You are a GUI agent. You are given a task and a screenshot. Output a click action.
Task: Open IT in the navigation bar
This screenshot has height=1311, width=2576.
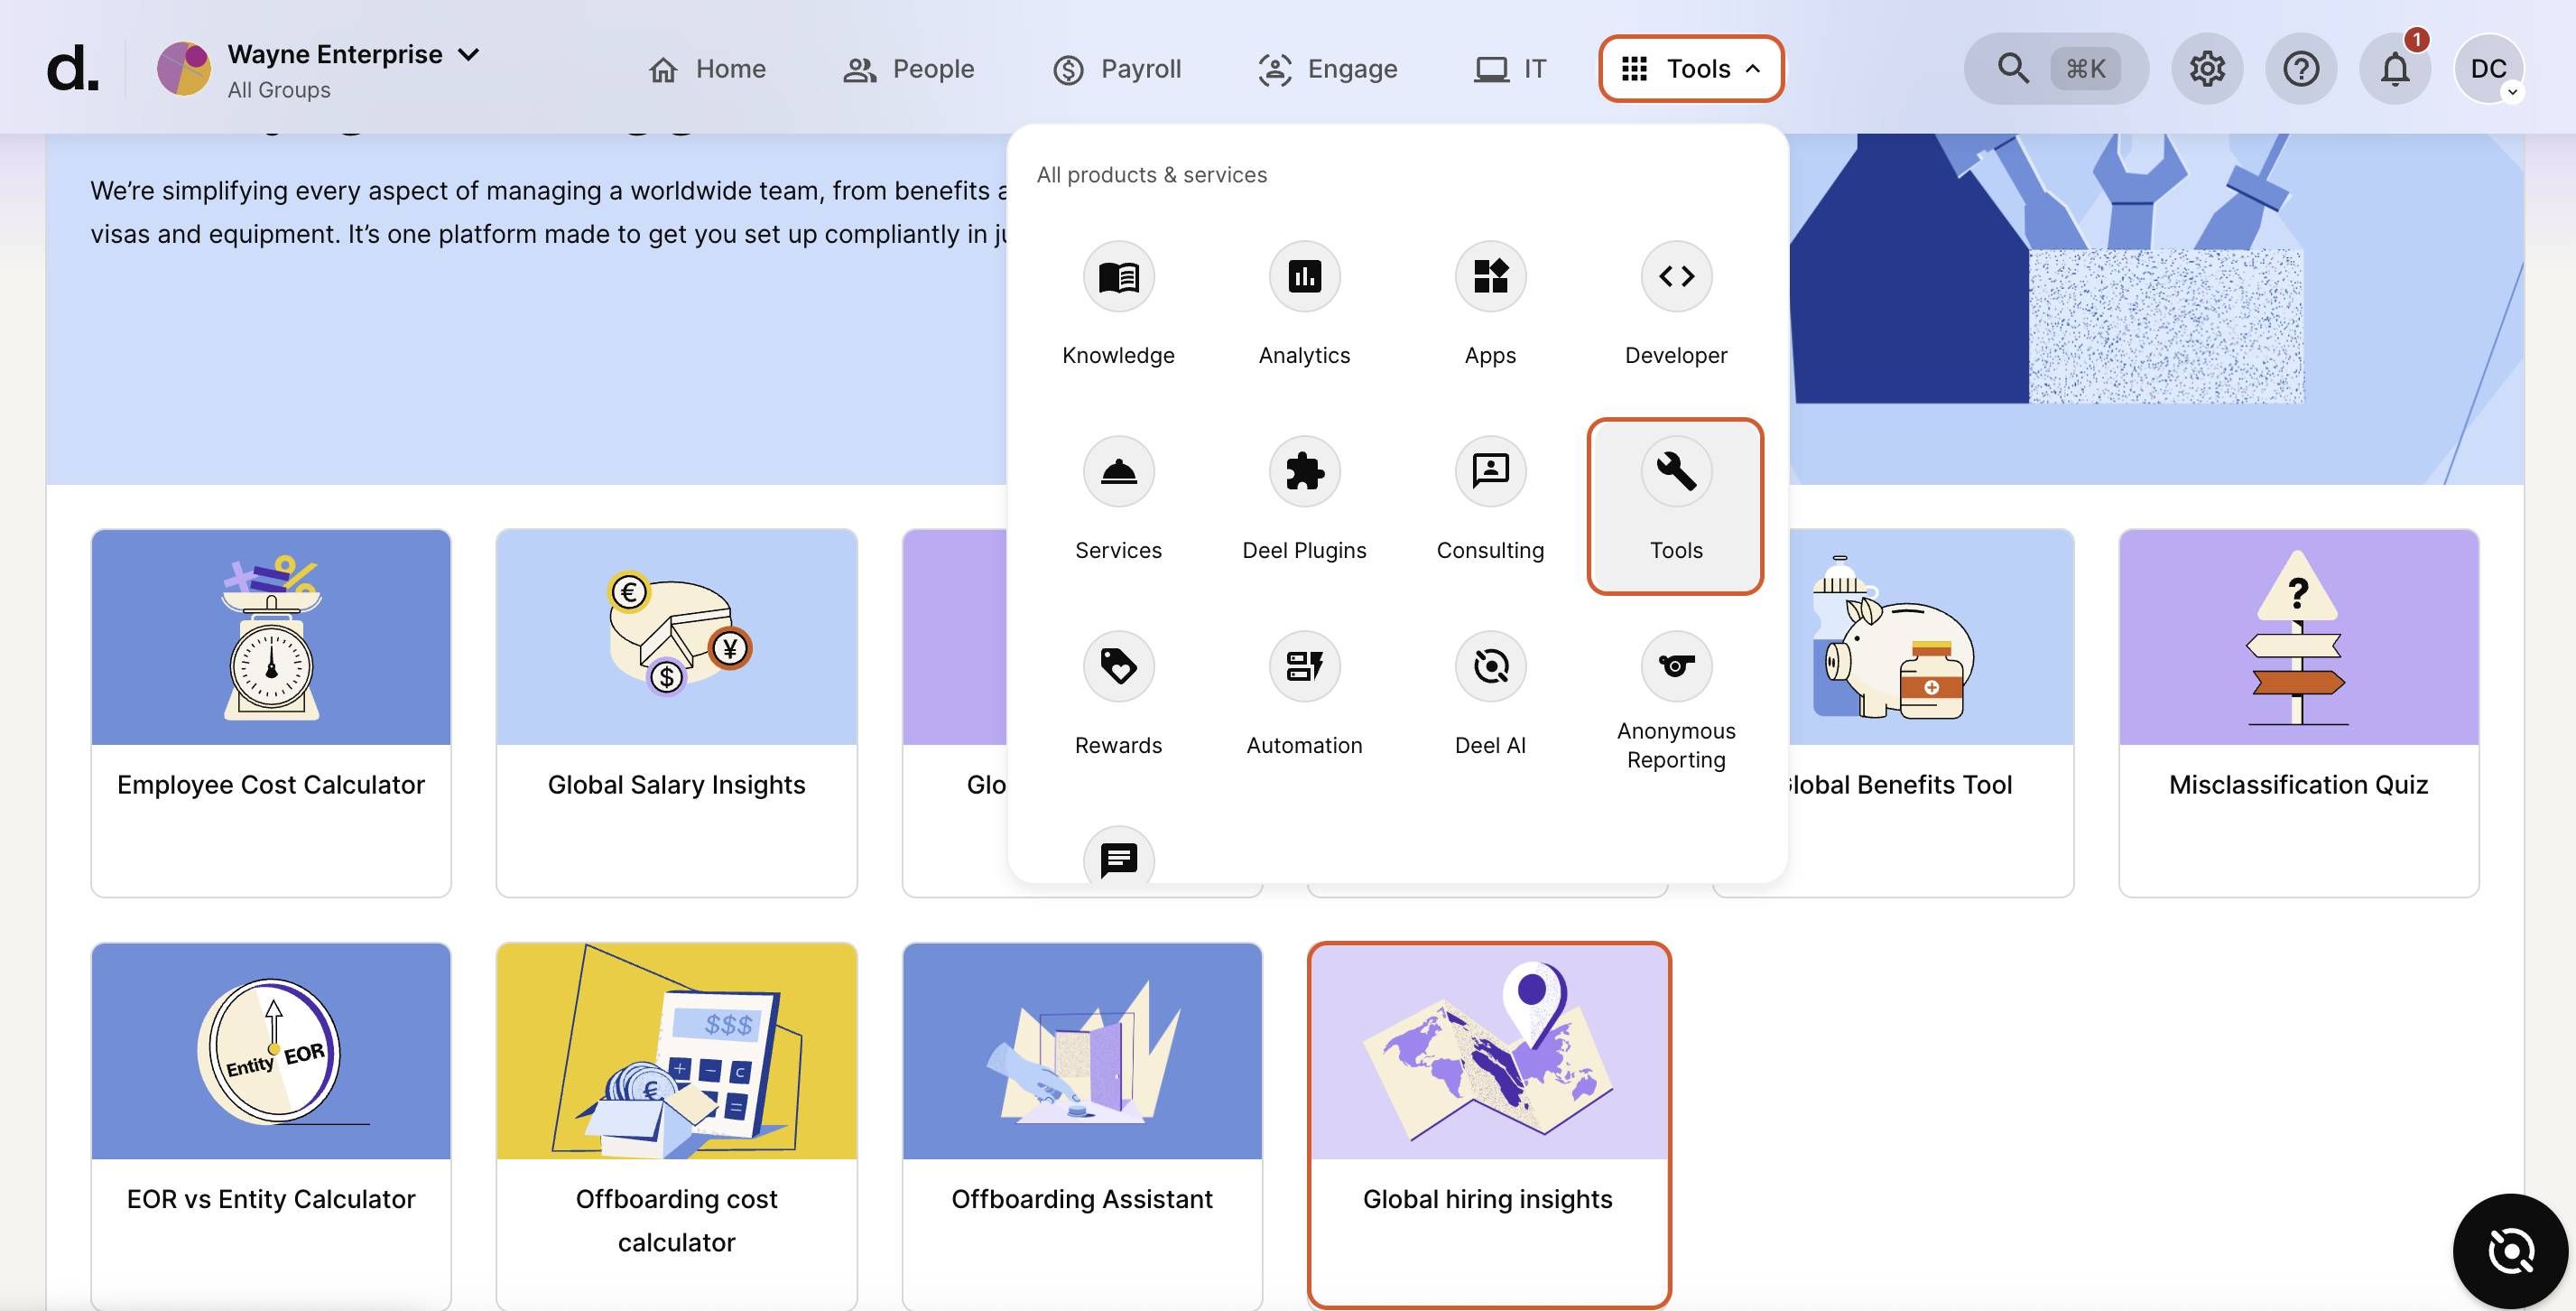click(1510, 69)
